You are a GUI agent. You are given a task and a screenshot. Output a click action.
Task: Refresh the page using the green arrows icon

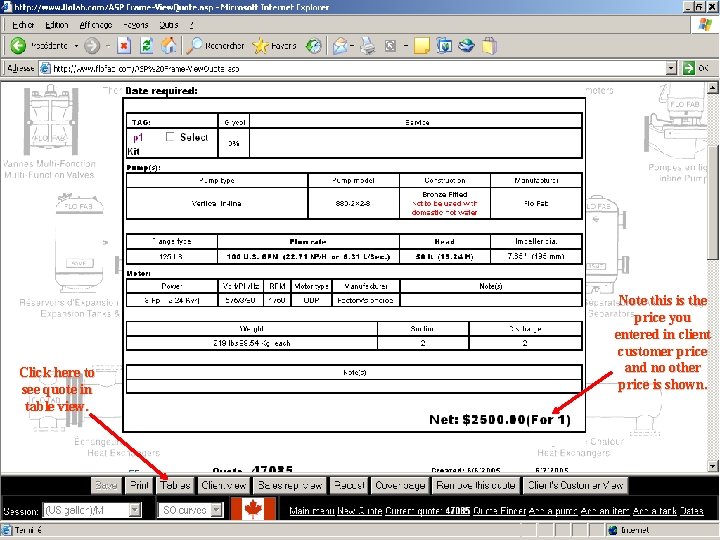click(146, 45)
